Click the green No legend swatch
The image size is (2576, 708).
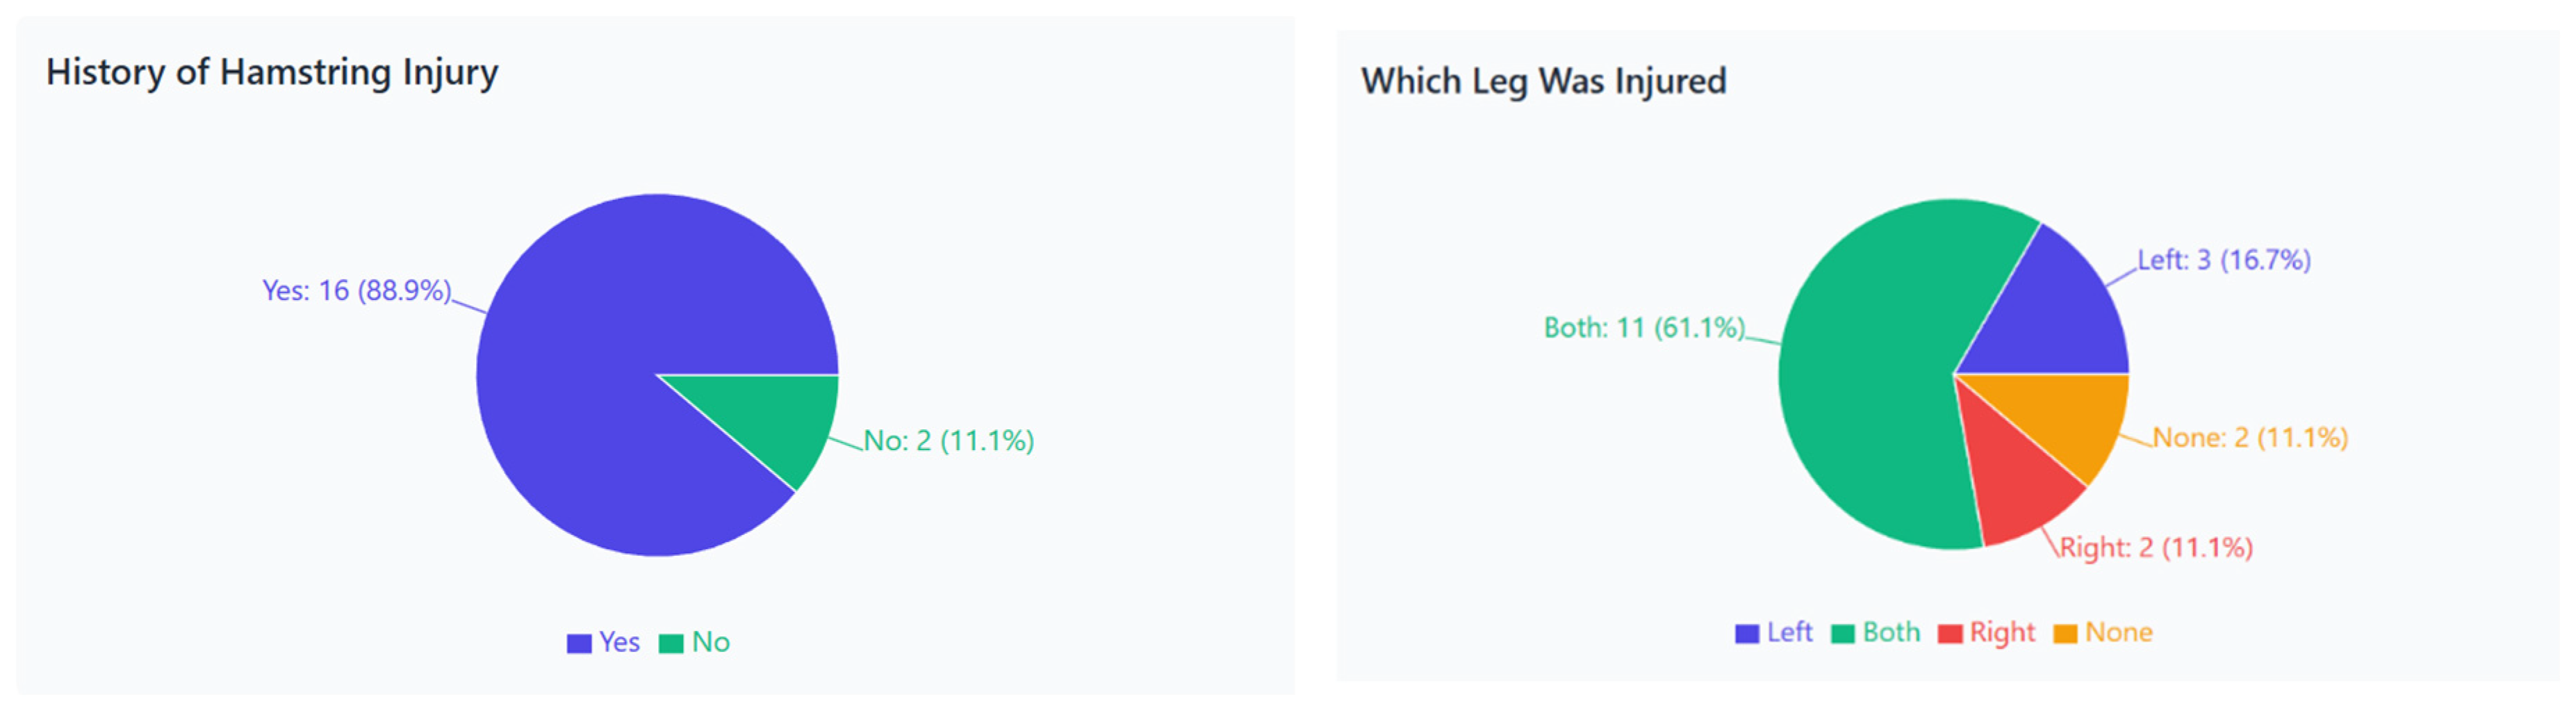point(671,644)
